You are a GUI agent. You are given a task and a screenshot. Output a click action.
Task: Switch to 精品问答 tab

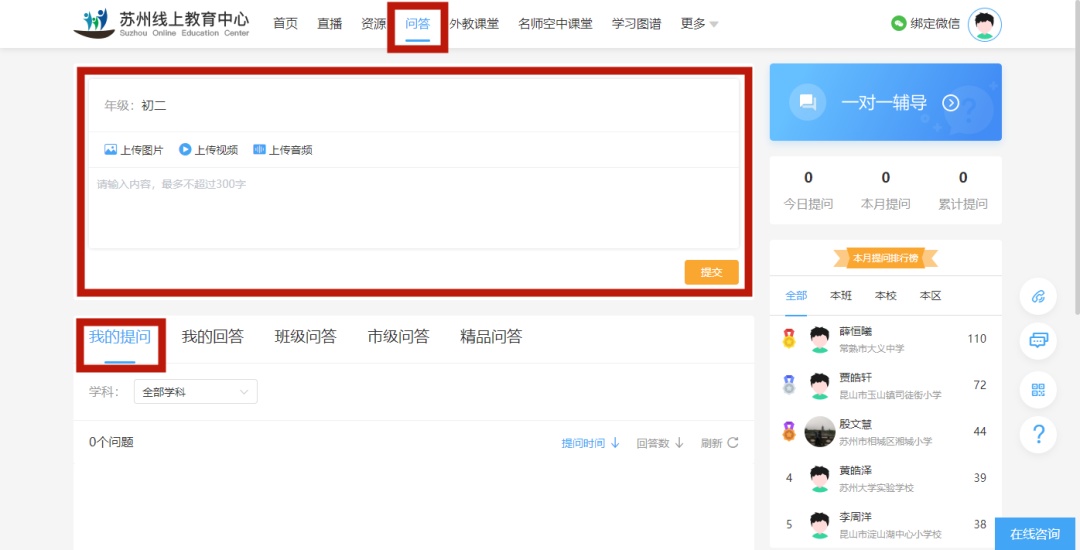point(490,337)
